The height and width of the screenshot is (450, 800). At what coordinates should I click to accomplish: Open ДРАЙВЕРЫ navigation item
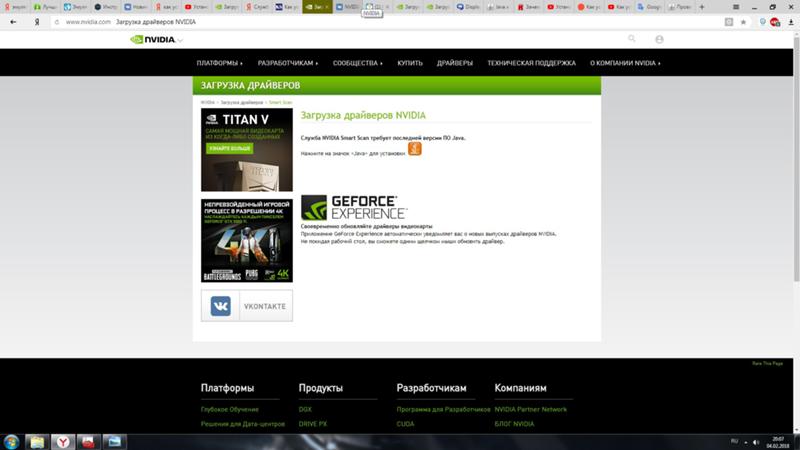click(455, 63)
